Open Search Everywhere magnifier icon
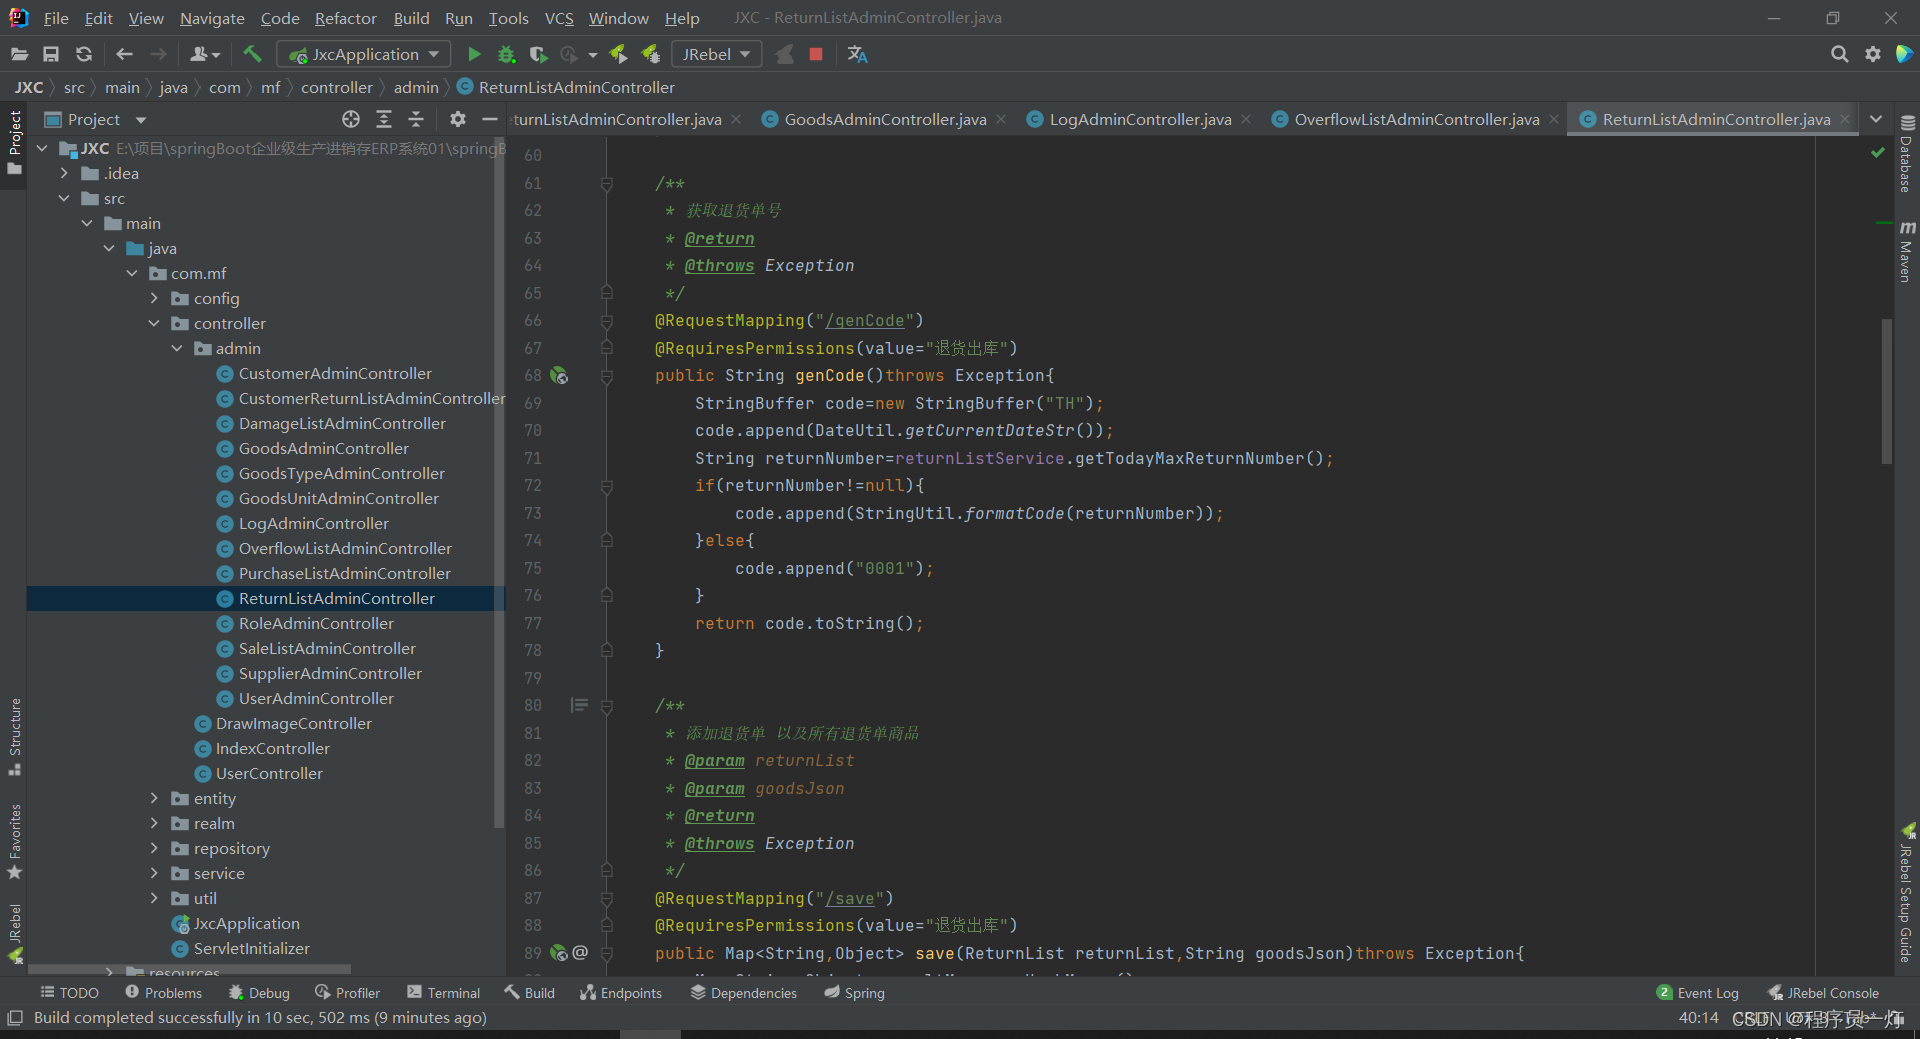 [x=1839, y=54]
